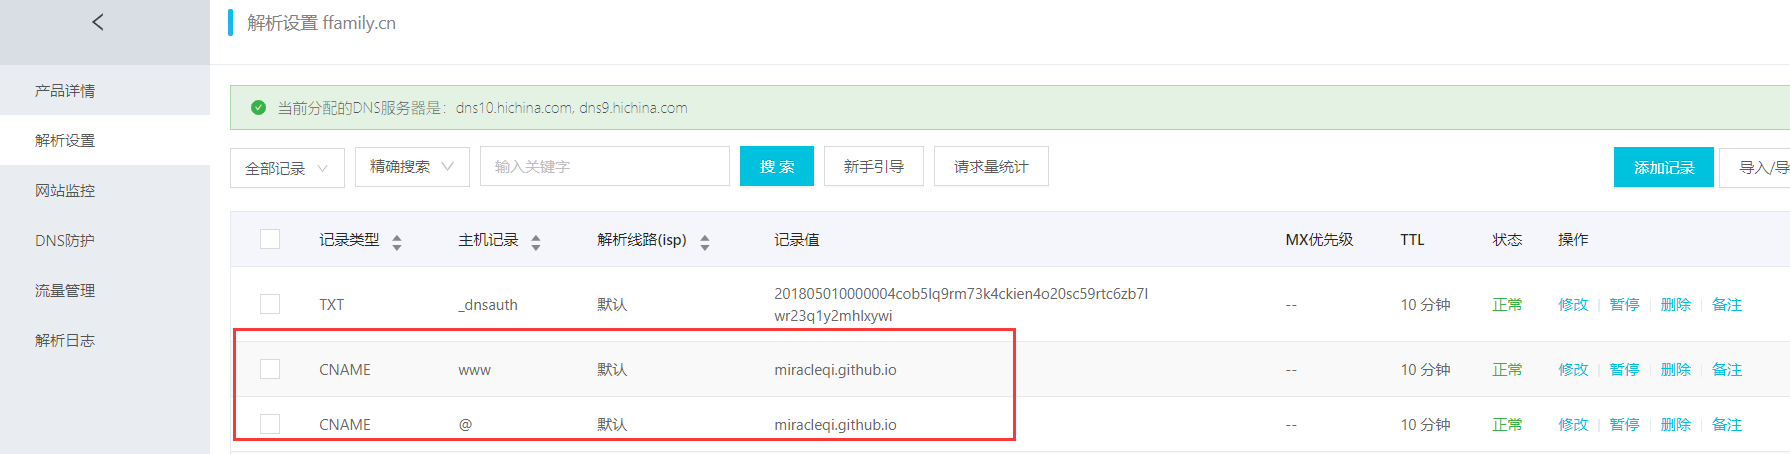
Task: View 请求量统计
Action: tap(991, 166)
